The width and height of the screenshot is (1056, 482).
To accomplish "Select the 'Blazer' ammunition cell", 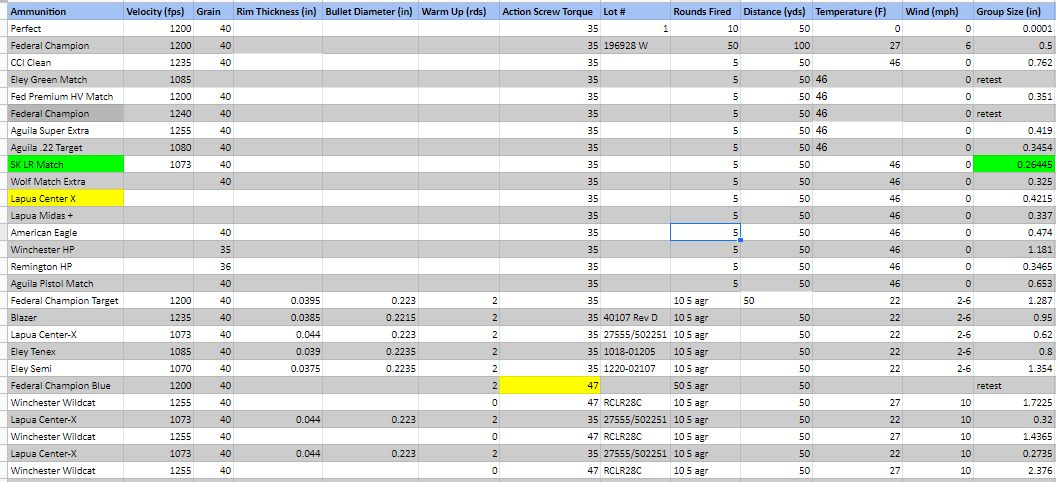I will point(67,317).
